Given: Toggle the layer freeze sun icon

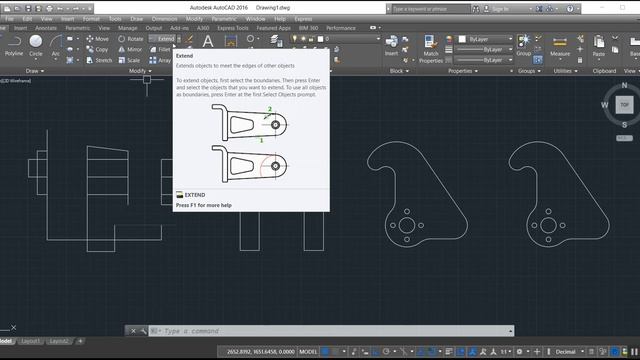Looking at the screenshot, I should pyautogui.click(x=303, y=39).
